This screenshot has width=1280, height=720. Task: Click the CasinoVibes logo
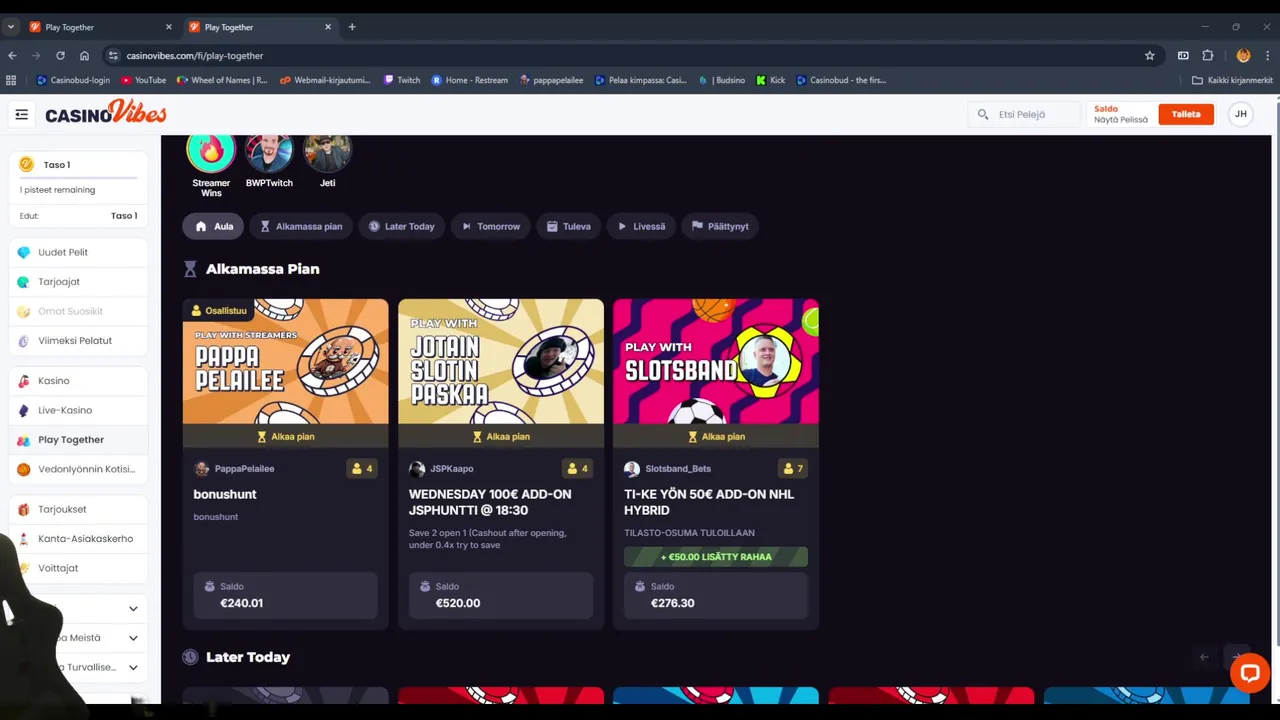tap(106, 113)
